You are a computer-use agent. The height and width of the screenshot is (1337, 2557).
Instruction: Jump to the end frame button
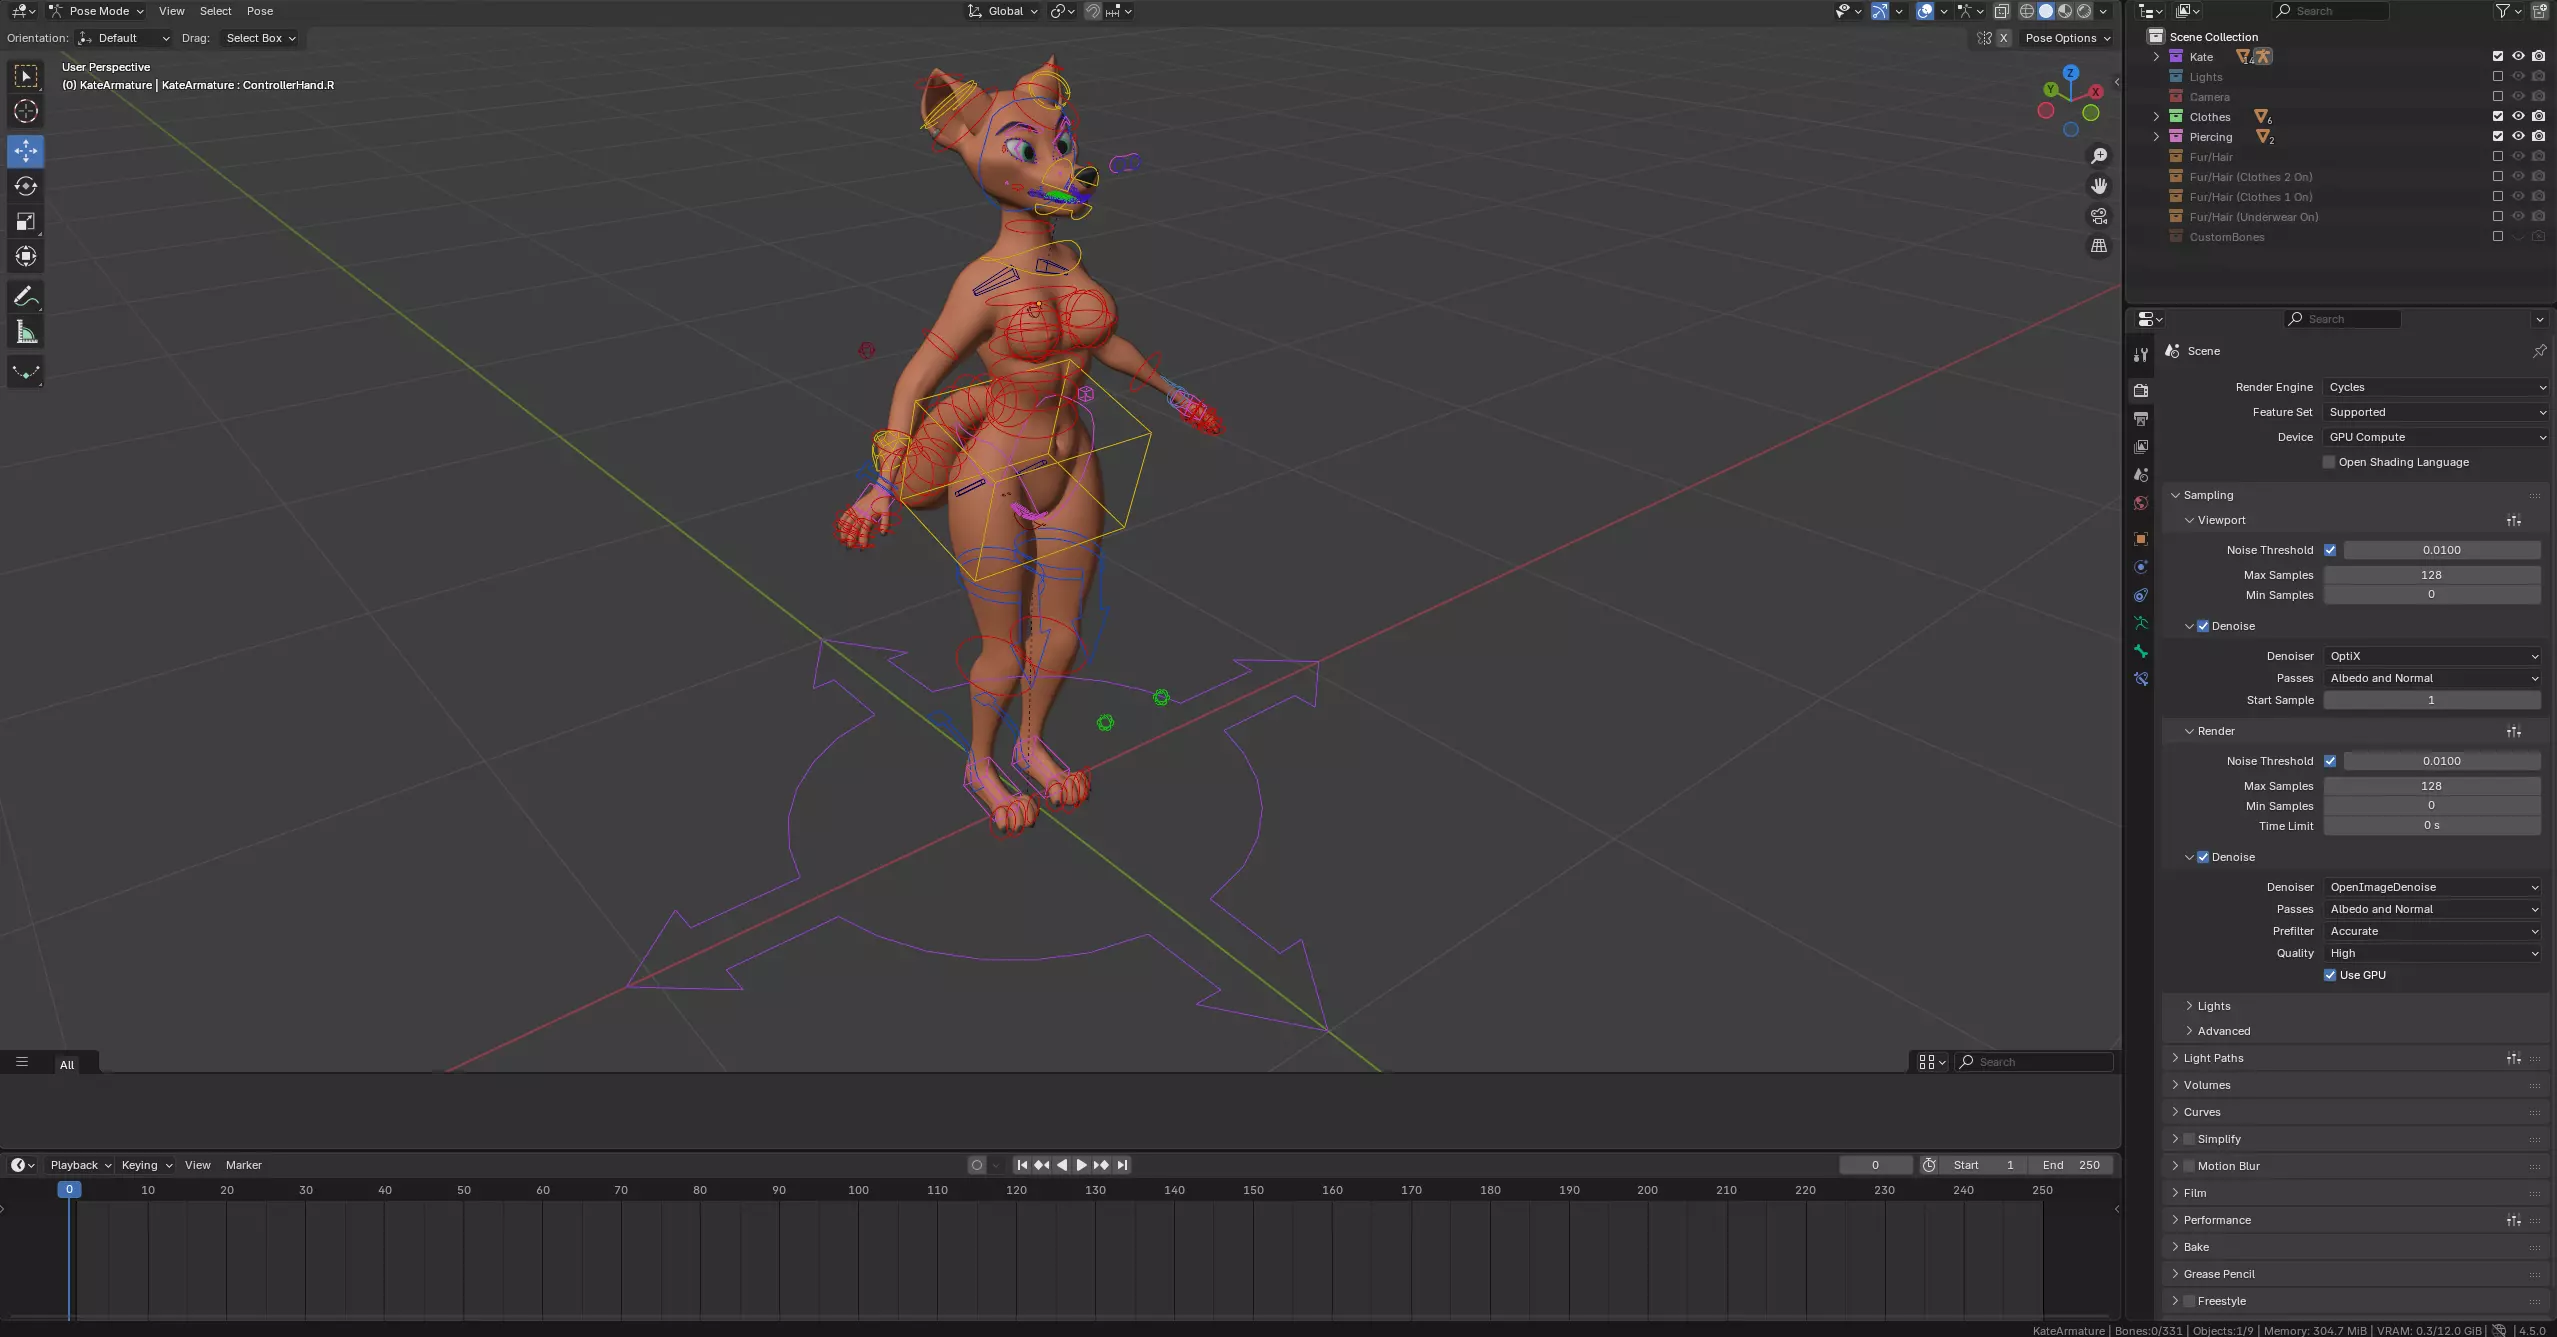[x=1122, y=1165]
